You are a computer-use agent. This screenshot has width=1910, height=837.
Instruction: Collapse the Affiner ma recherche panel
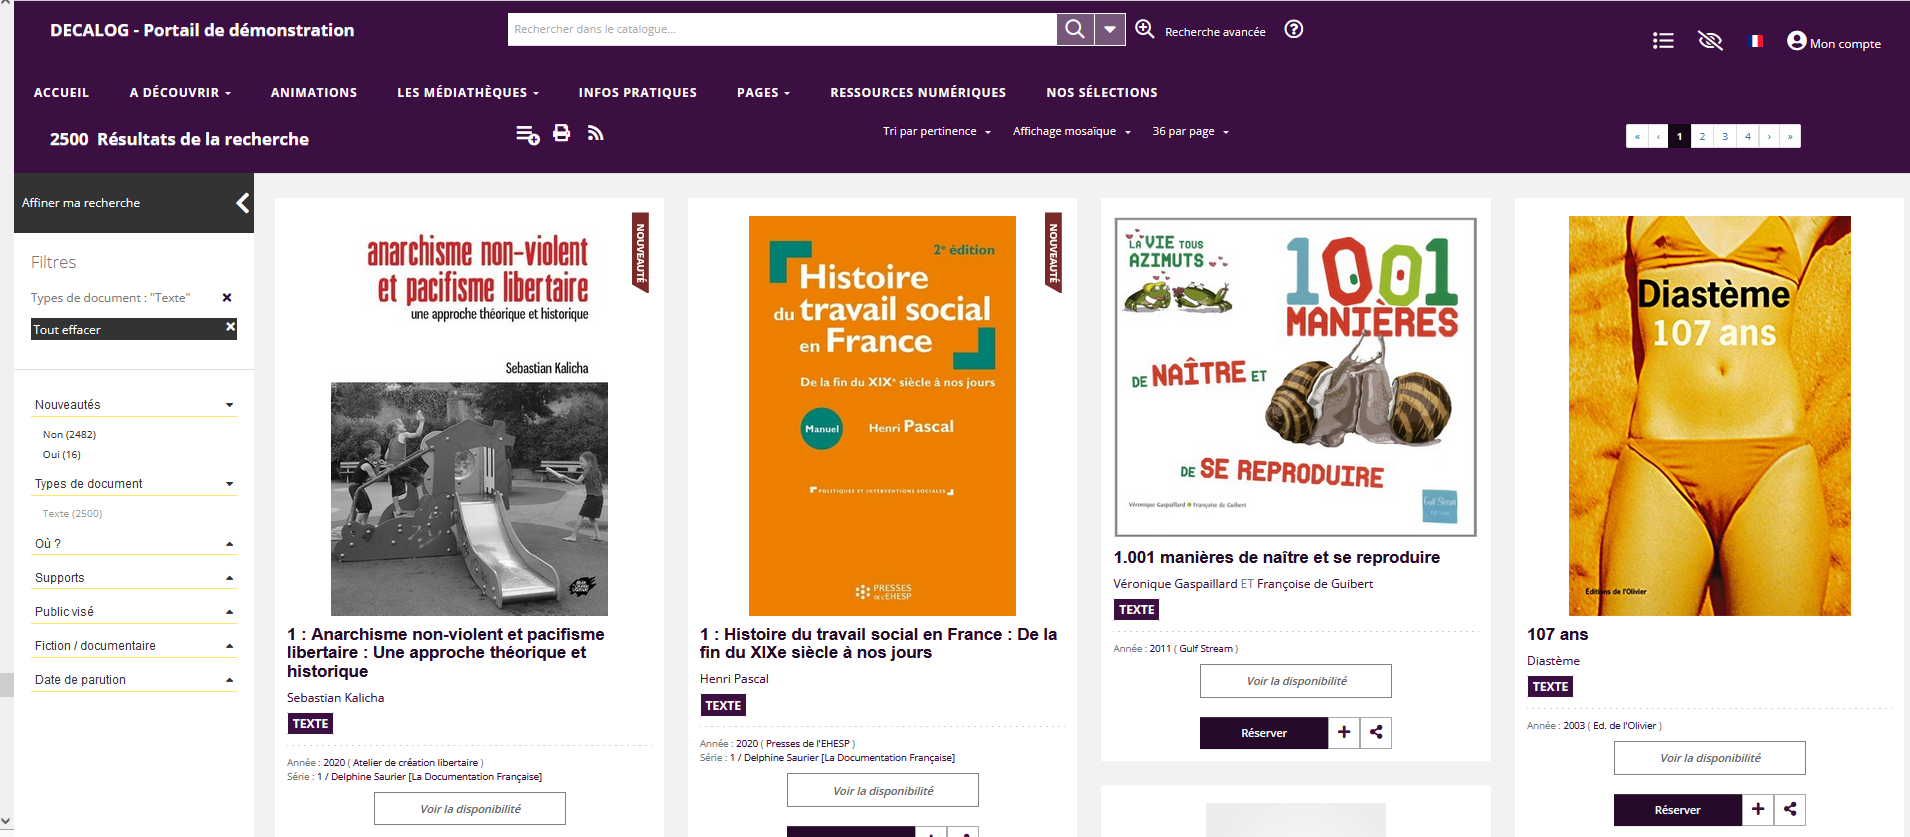click(x=242, y=203)
